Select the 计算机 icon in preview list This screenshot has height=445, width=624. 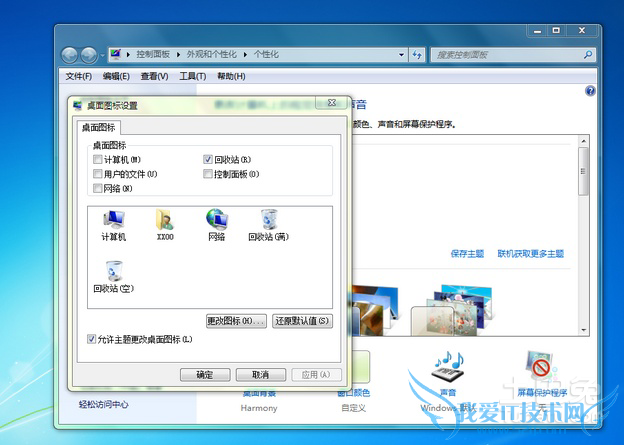(113, 225)
